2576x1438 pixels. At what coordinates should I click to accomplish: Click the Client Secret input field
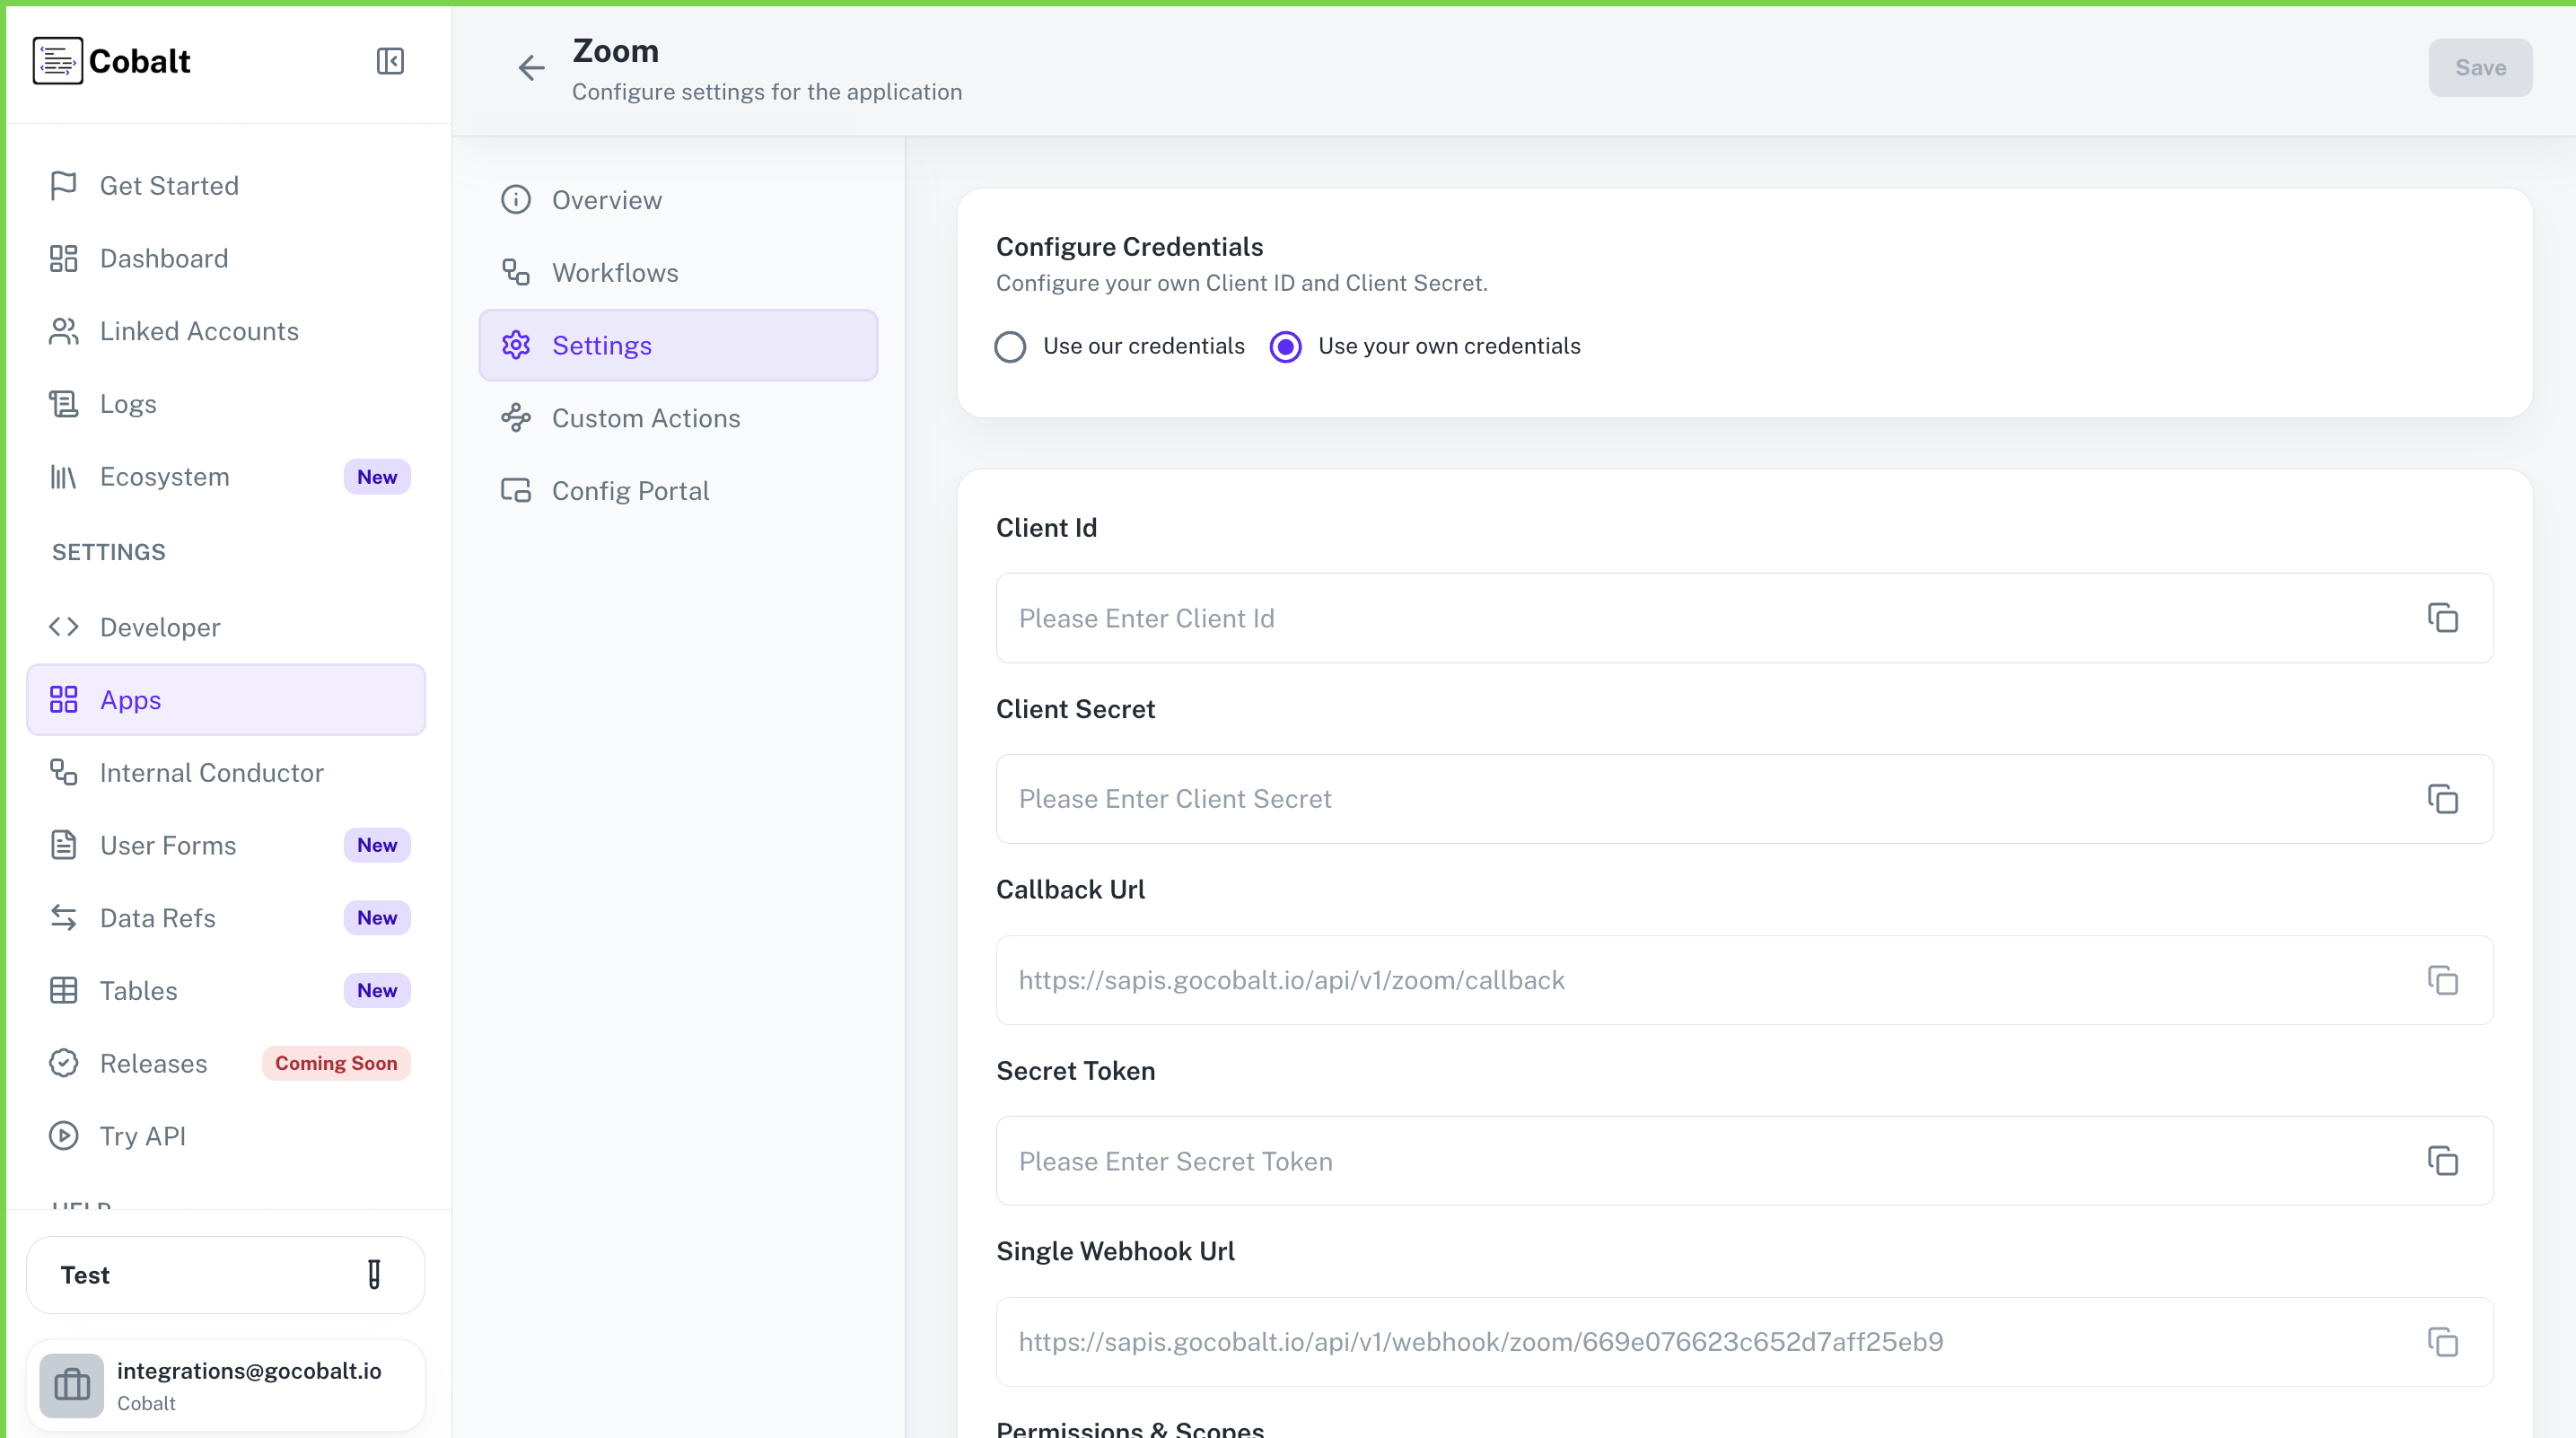point(1600,799)
